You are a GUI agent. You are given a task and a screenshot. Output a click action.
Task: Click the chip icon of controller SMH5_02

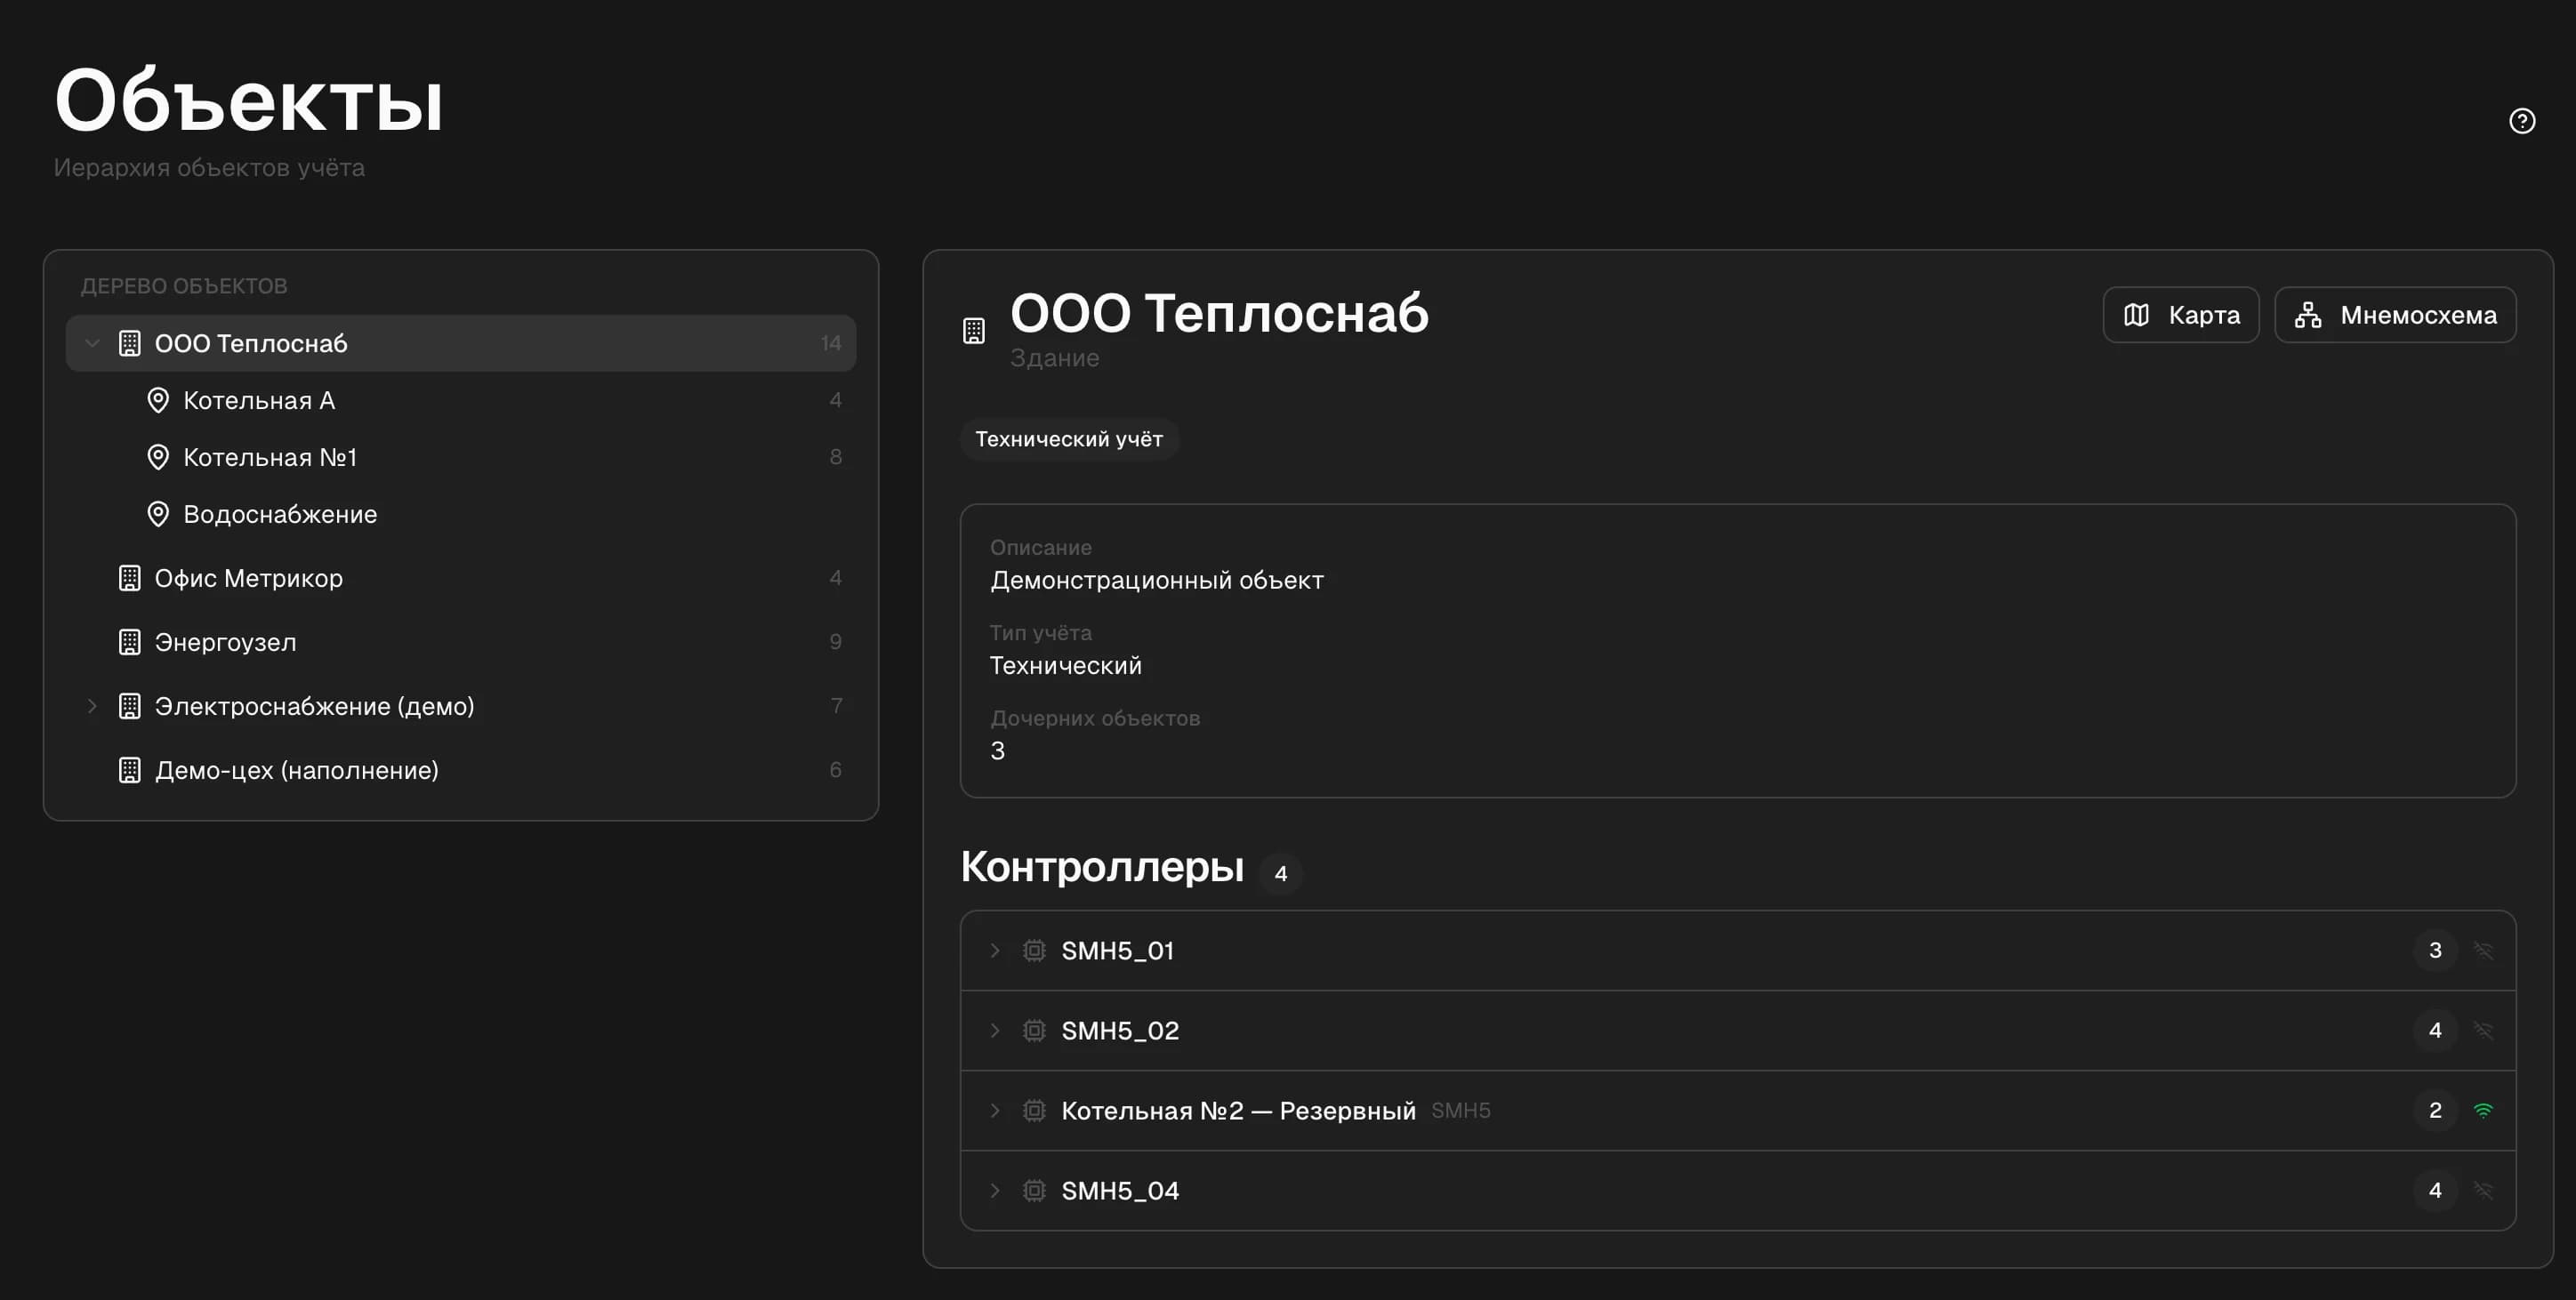(x=1034, y=1030)
